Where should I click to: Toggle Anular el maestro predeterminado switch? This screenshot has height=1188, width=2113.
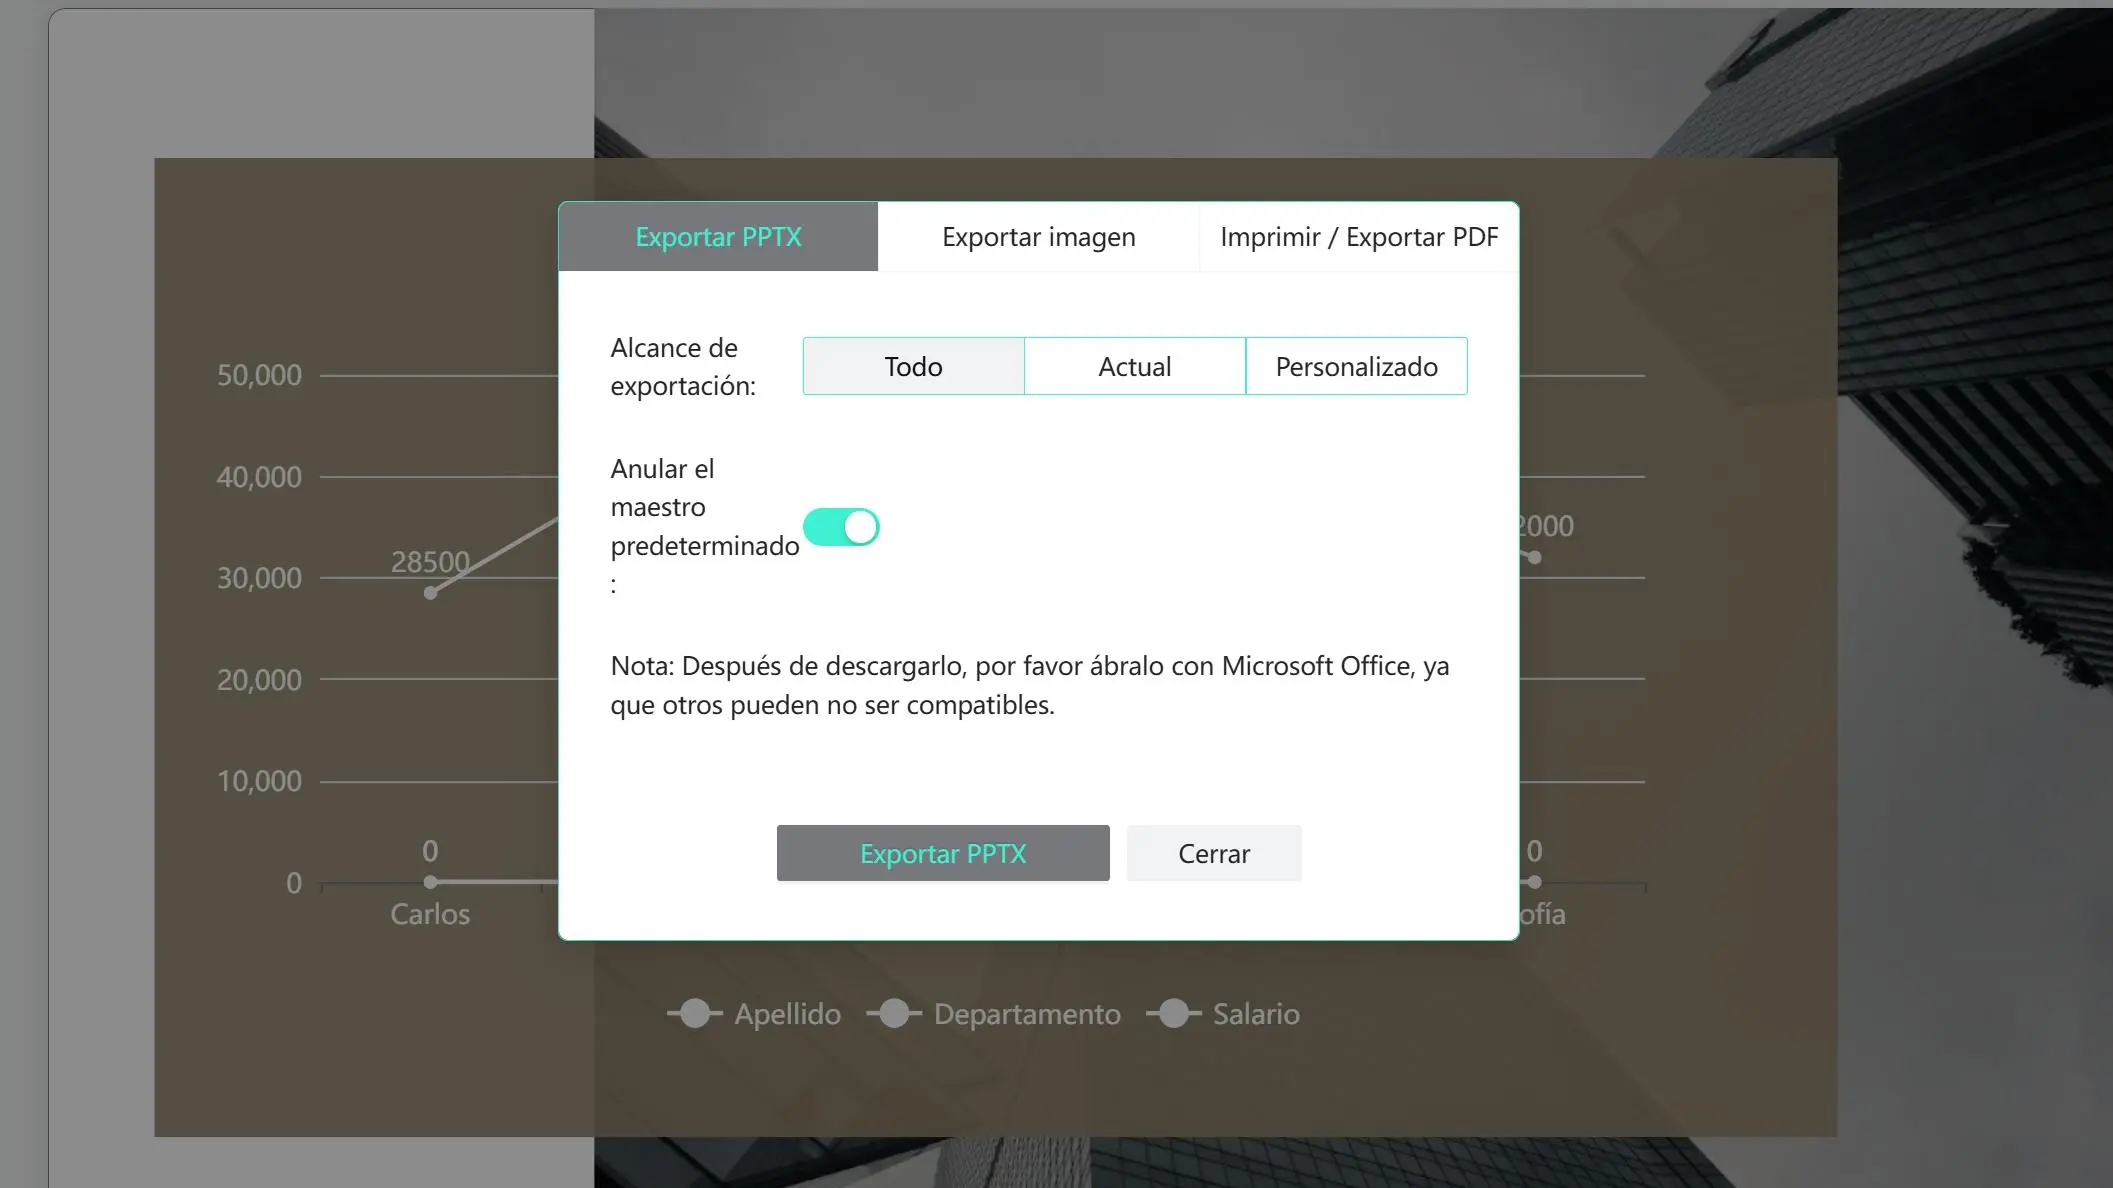[x=841, y=527]
